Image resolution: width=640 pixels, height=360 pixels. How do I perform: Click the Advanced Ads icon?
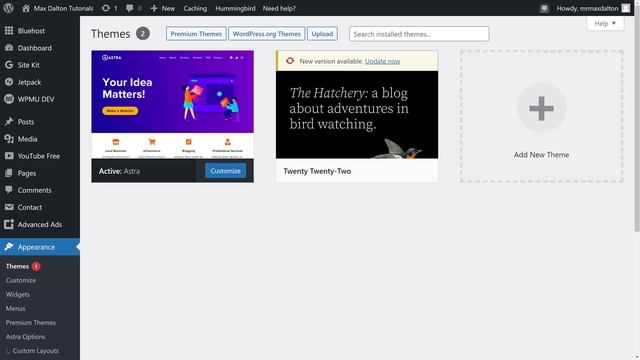point(9,224)
